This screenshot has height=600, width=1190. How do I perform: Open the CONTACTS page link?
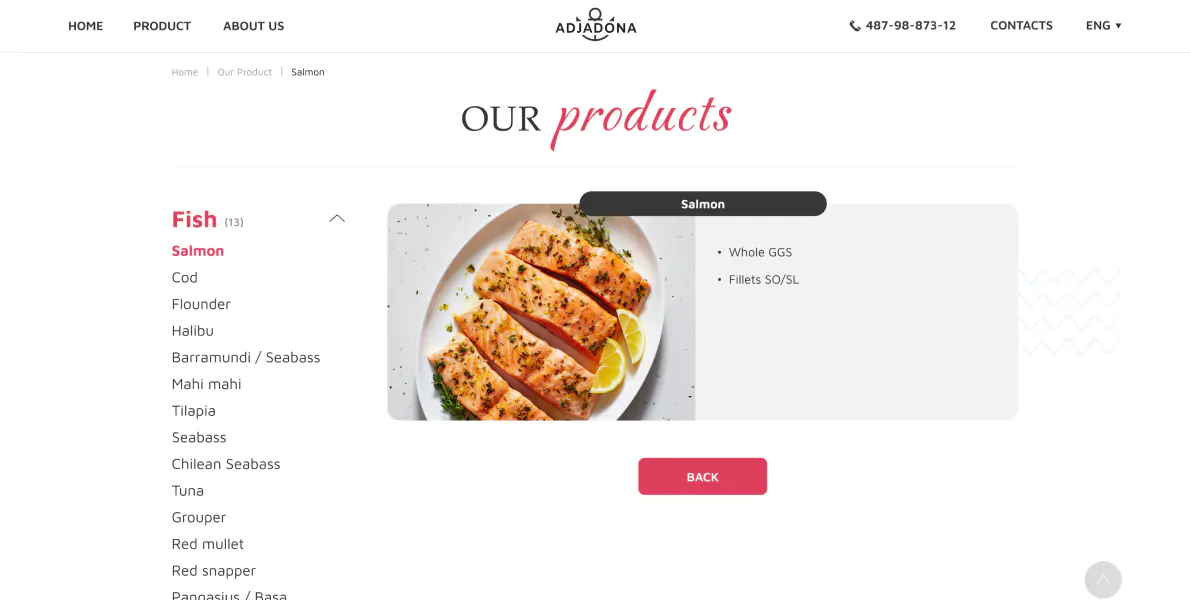pyautogui.click(x=1021, y=25)
